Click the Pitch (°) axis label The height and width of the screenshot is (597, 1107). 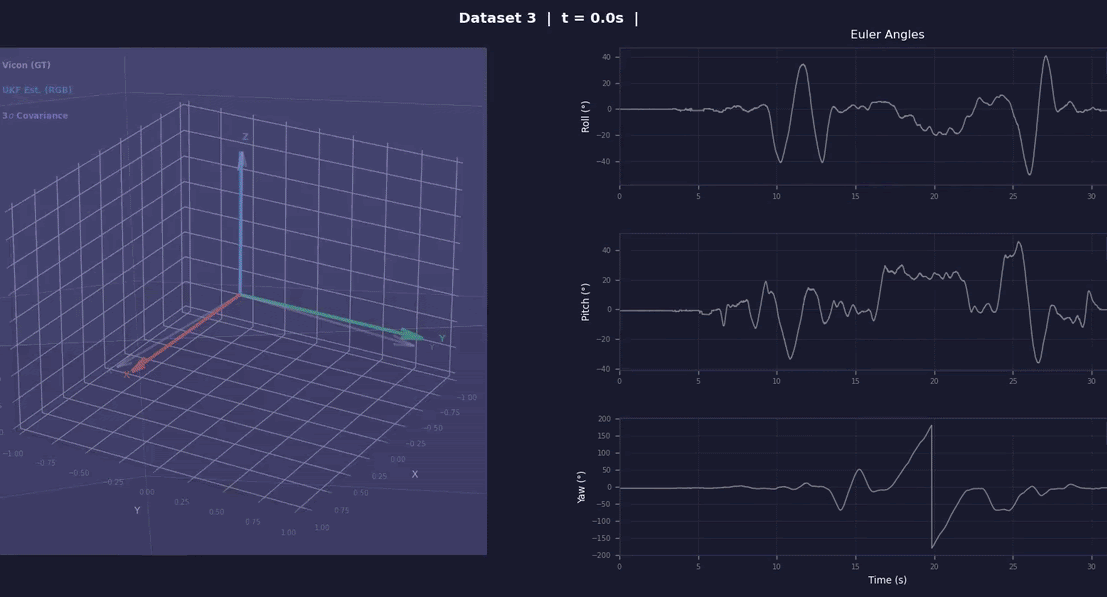click(586, 301)
